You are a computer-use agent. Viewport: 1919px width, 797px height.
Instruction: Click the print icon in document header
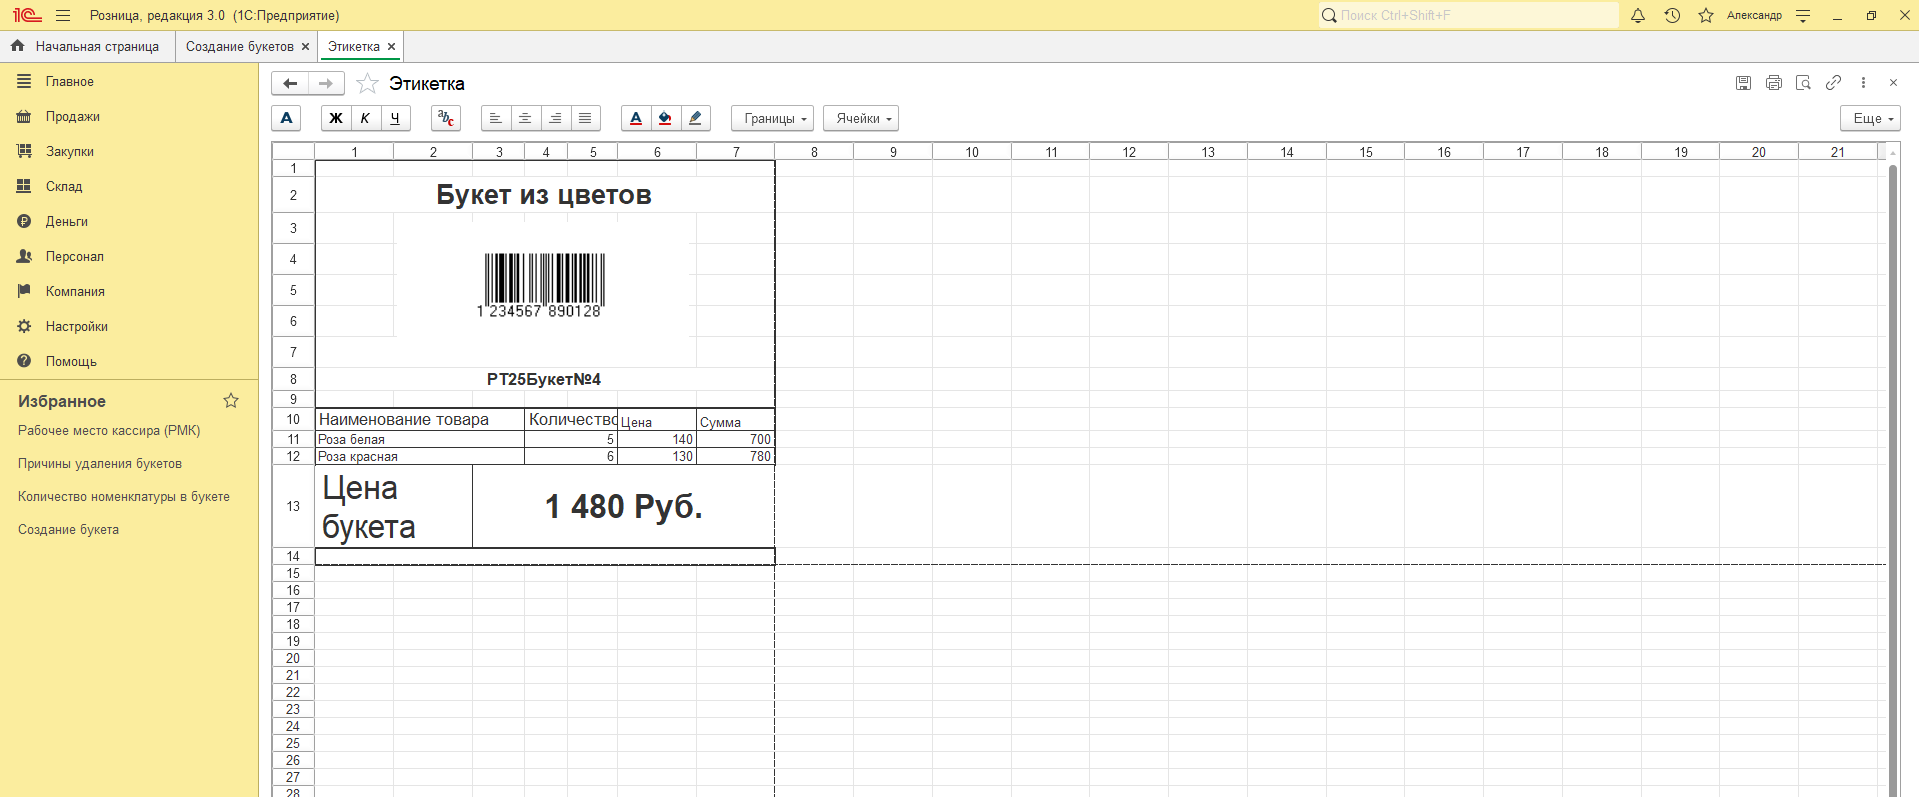(x=1773, y=83)
